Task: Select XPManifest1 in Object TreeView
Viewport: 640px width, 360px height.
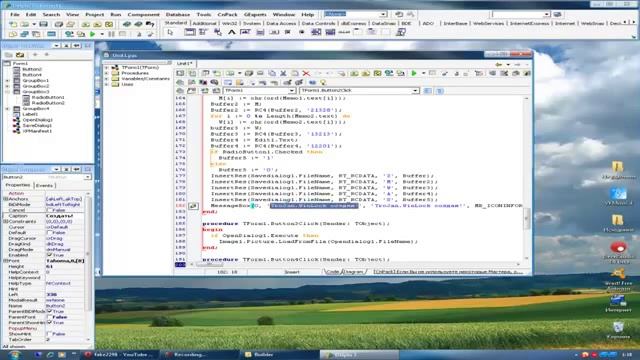Action: click(37, 131)
